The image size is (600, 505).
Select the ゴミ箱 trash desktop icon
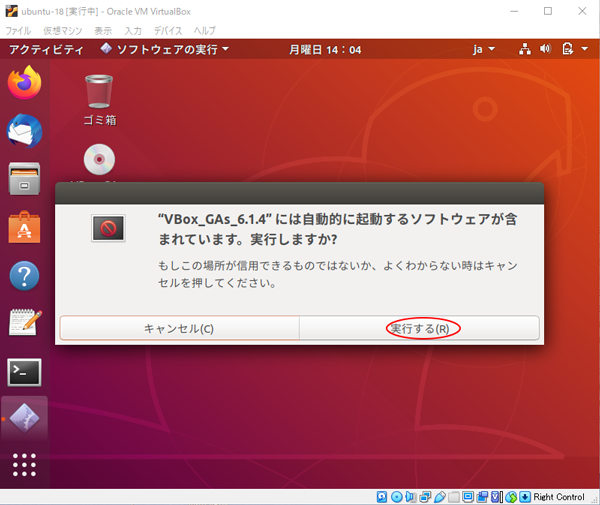point(99,100)
